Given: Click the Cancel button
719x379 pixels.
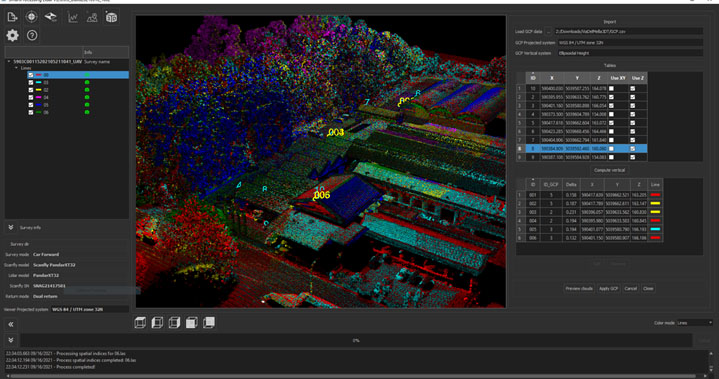Looking at the screenshot, I should tap(631, 288).
